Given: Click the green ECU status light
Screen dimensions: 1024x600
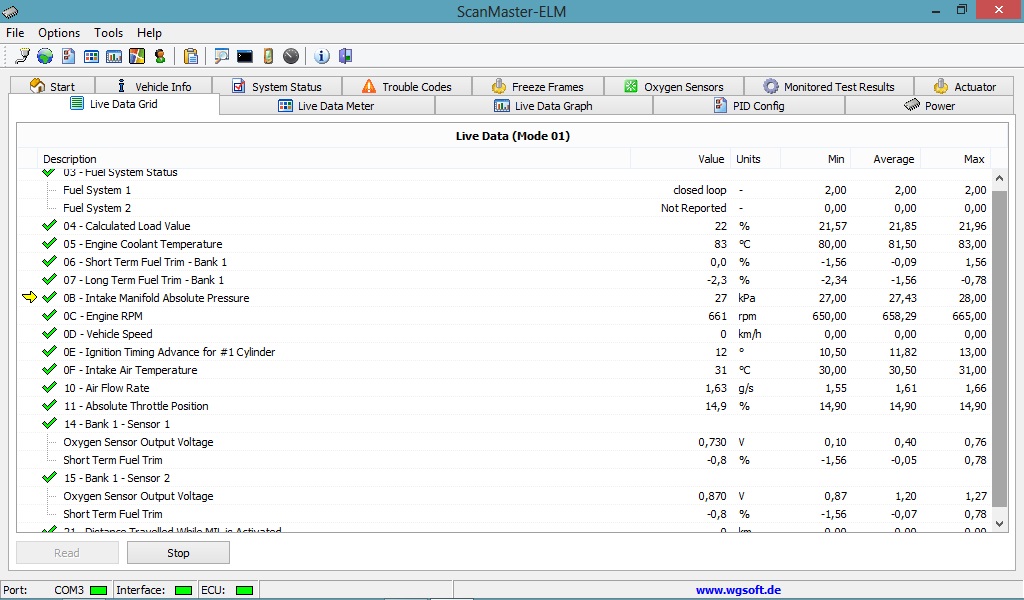Looking at the screenshot, I should [x=244, y=590].
